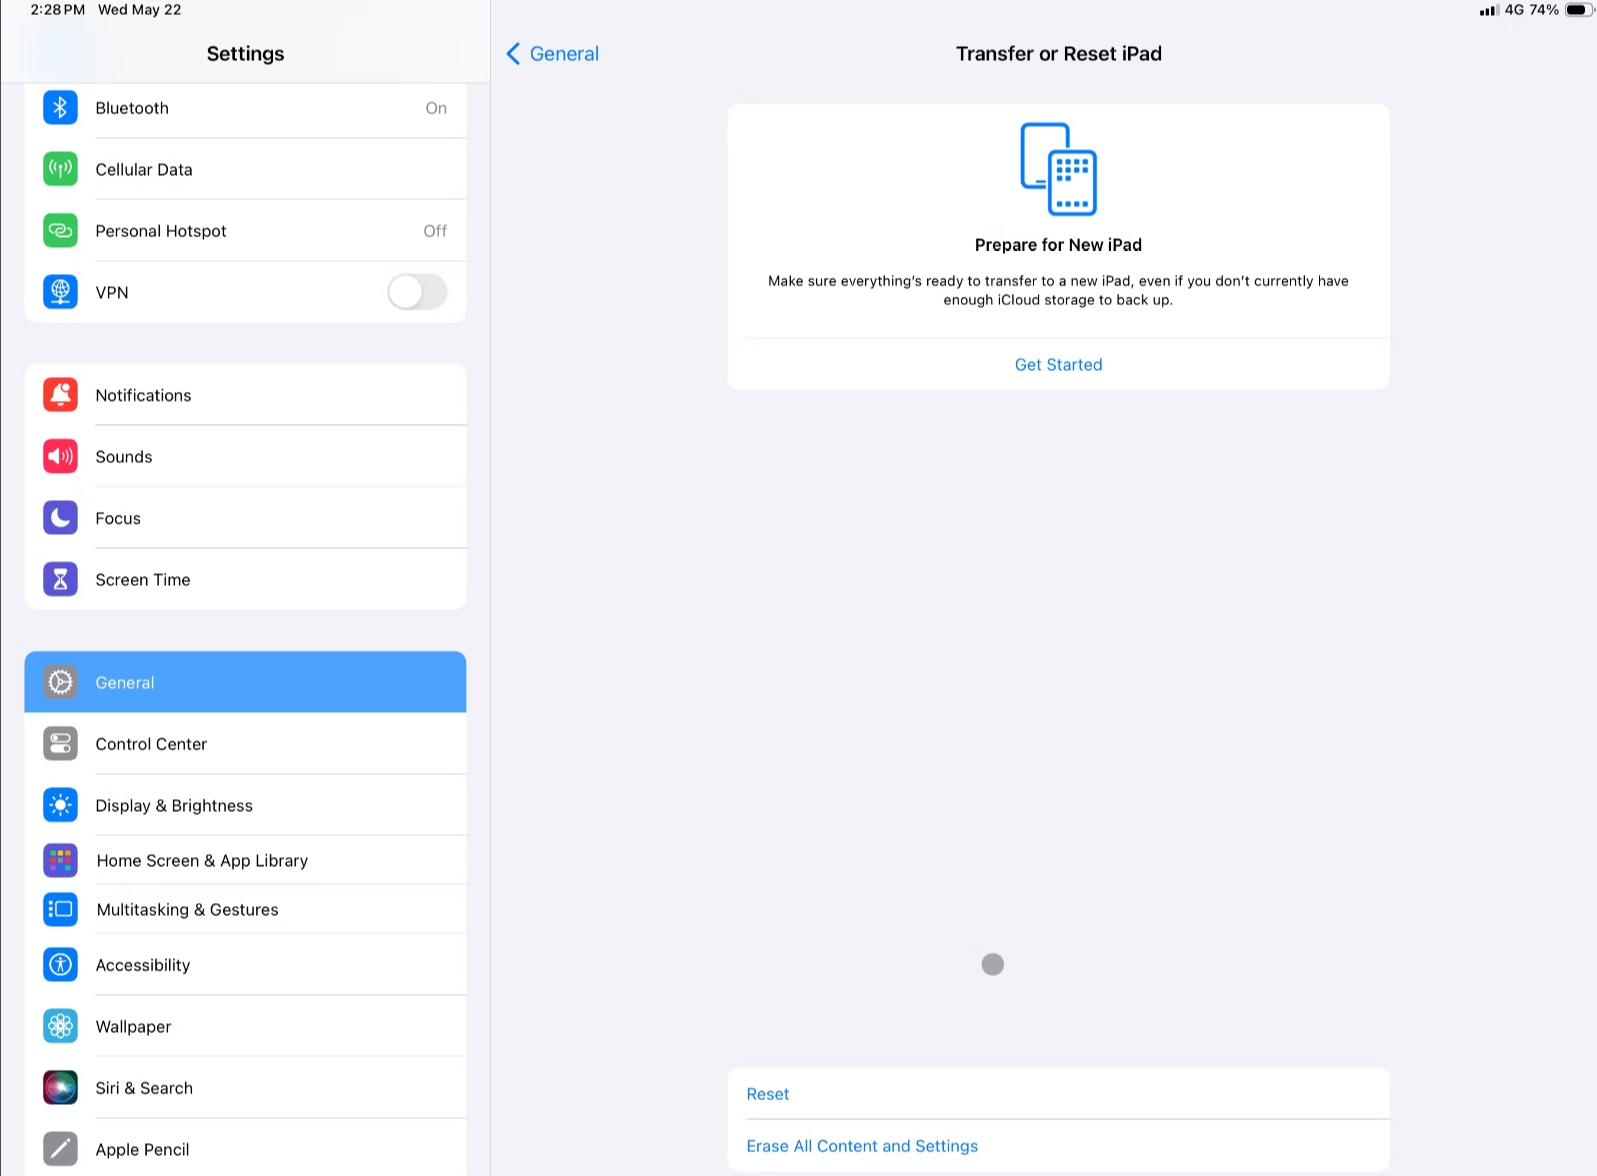Open Cellular Data settings
The image size is (1597, 1176).
(x=245, y=169)
